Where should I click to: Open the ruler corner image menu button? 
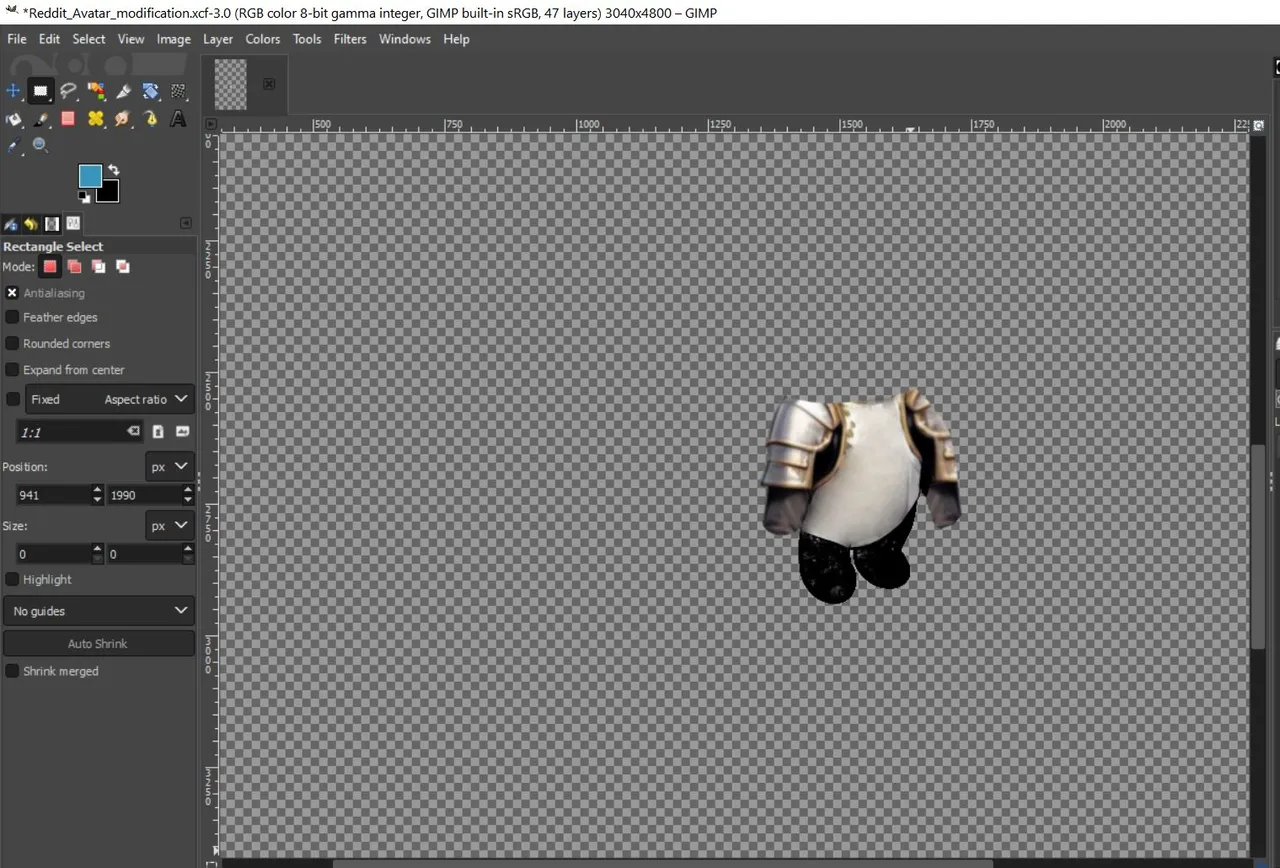pyautogui.click(x=210, y=124)
